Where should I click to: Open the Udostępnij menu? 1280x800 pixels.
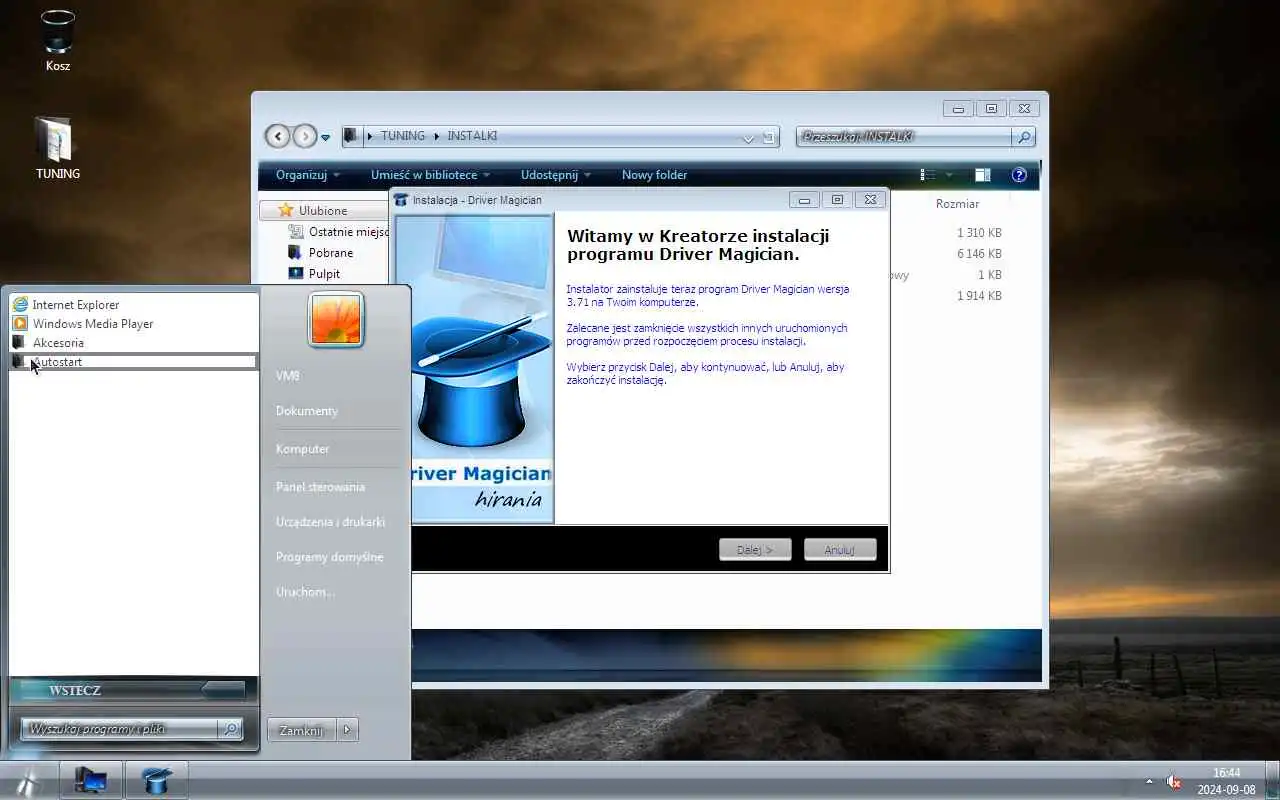pyautogui.click(x=556, y=175)
